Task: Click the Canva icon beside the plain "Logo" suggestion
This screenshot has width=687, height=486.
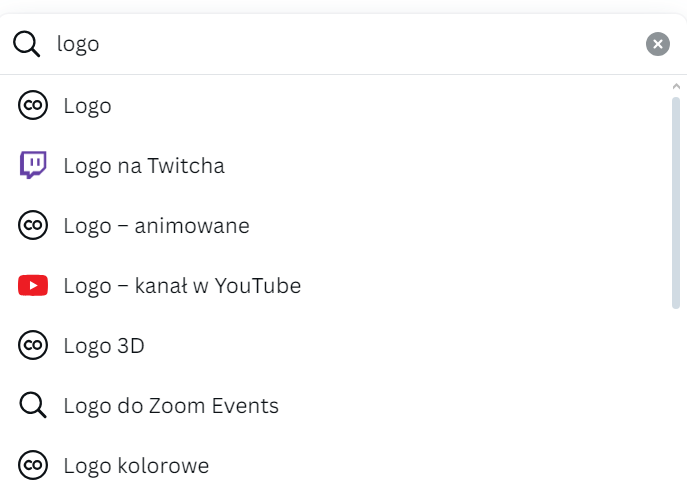Action: coord(33,106)
